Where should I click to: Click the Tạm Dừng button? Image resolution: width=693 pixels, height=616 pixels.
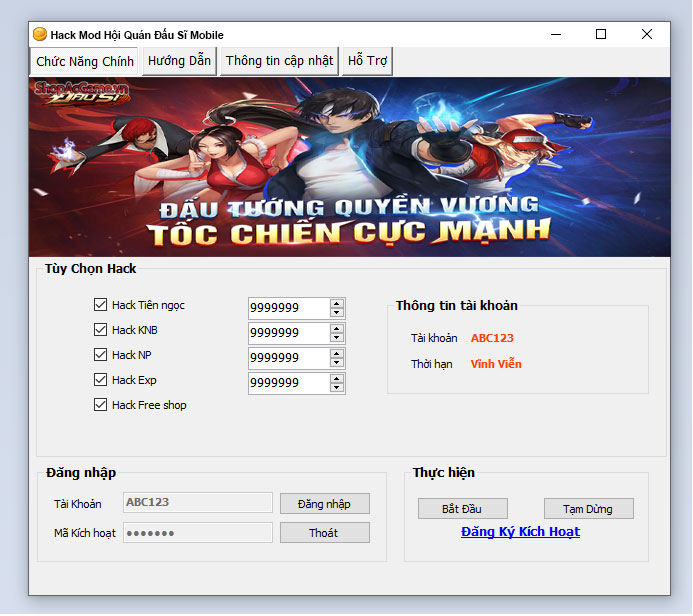click(x=588, y=509)
